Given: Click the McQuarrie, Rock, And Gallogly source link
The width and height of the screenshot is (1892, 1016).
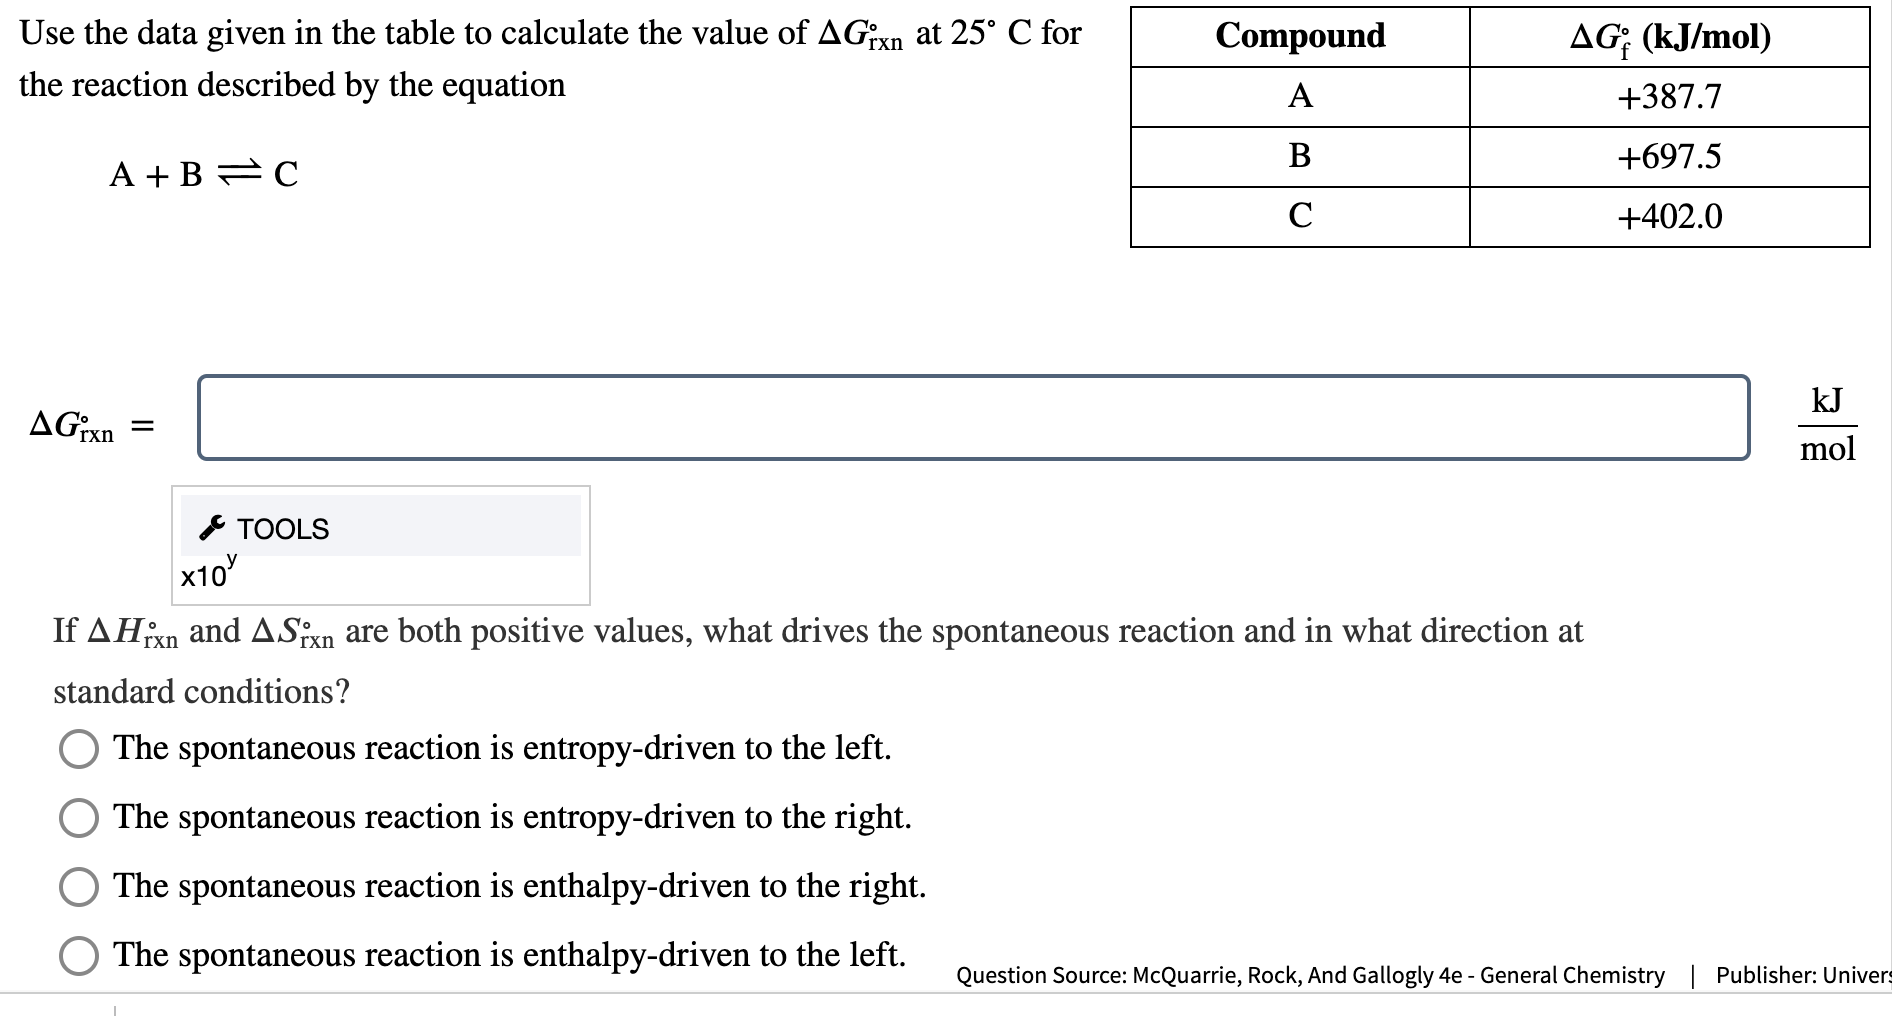Looking at the screenshot, I should (x=1310, y=975).
